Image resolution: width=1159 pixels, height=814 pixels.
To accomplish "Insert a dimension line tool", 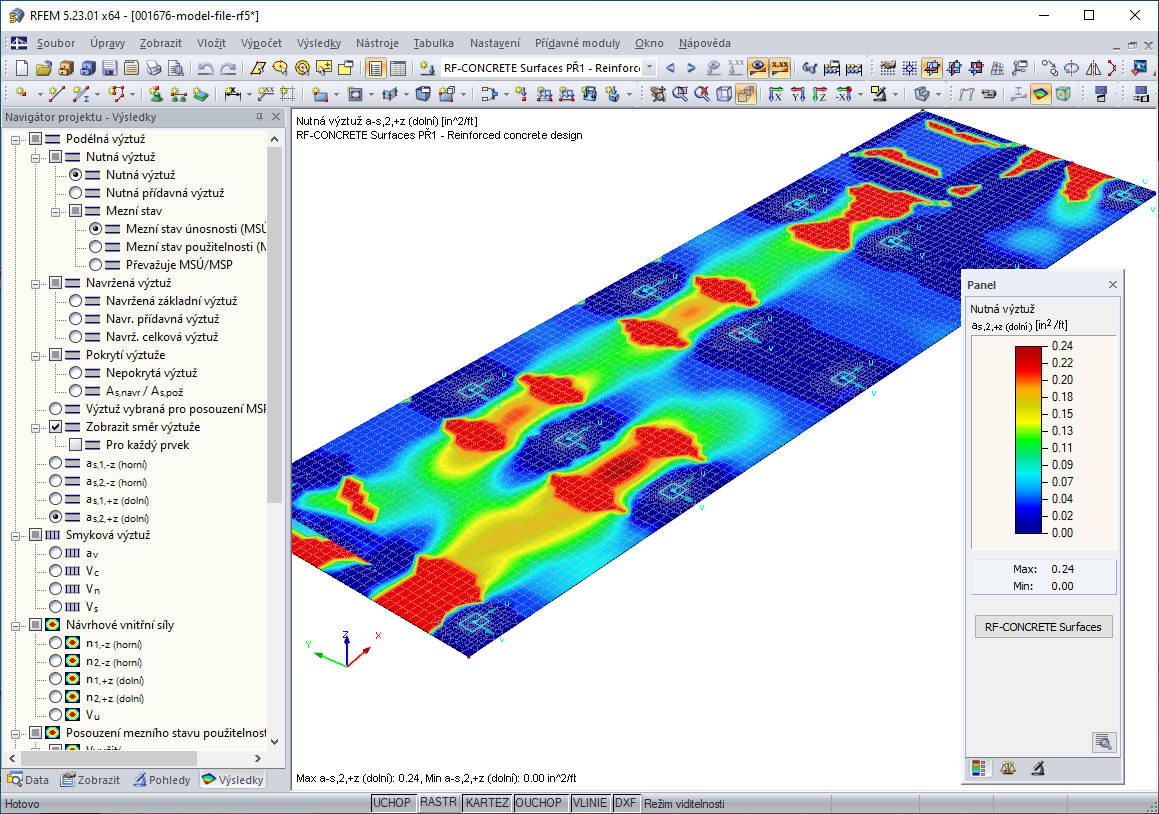I will [x=233, y=94].
